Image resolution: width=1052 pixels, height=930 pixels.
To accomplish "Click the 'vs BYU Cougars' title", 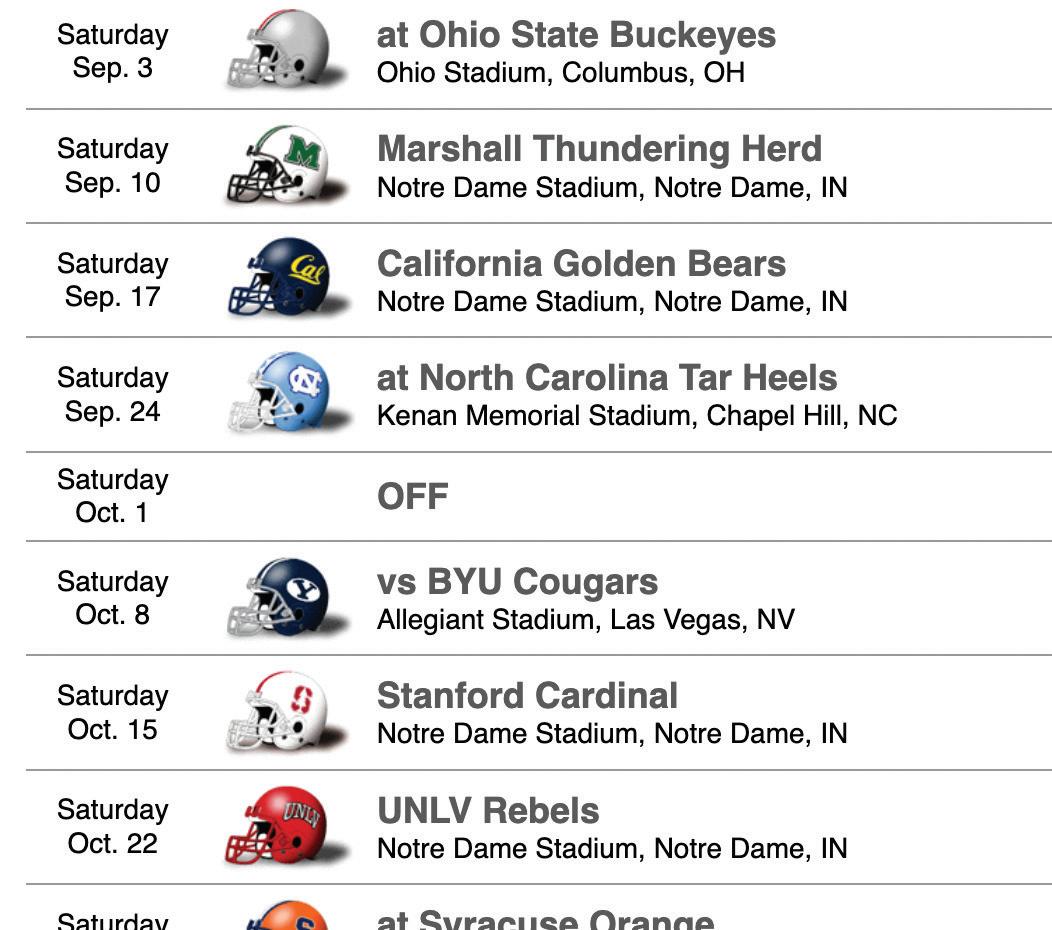I will point(517,582).
